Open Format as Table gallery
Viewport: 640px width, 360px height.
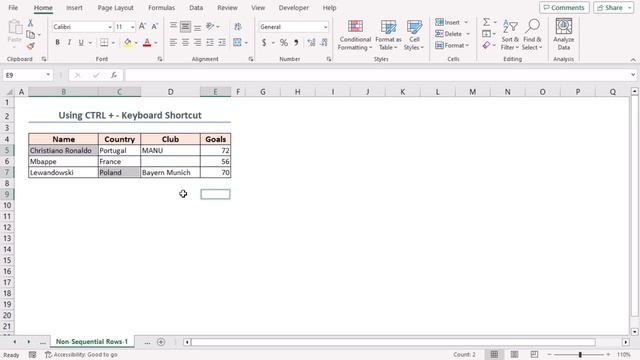point(388,35)
